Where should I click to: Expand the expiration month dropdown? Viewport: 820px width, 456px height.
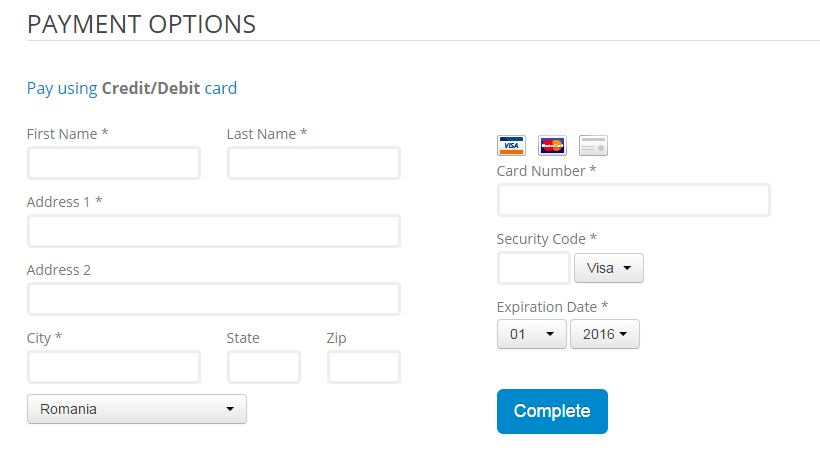(x=532, y=334)
